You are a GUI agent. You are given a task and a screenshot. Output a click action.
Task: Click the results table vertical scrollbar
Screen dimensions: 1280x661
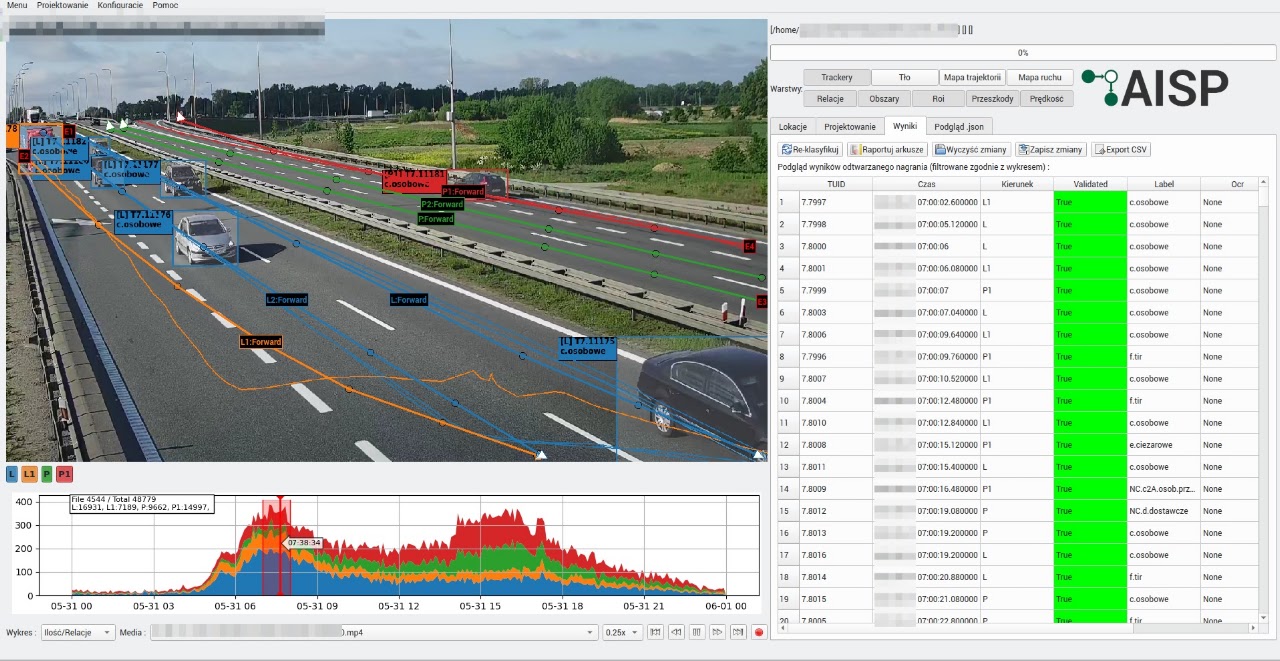coord(1264,400)
